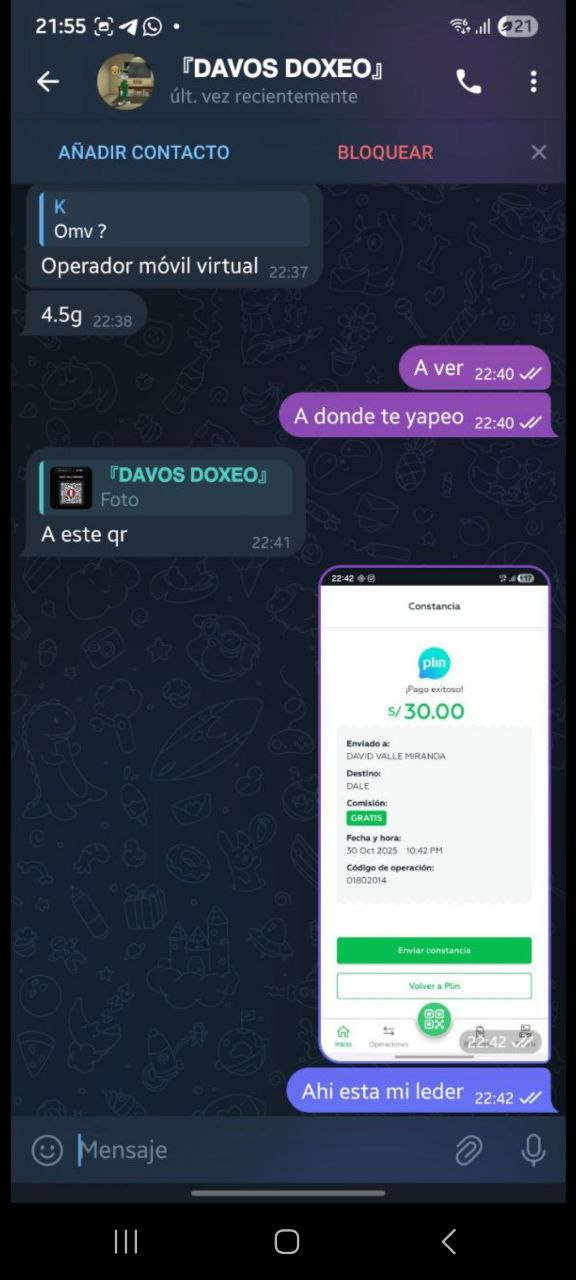Tap the DAVOS DOXEO profile avatar
The width and height of the screenshot is (576, 1280).
click(x=125, y=82)
